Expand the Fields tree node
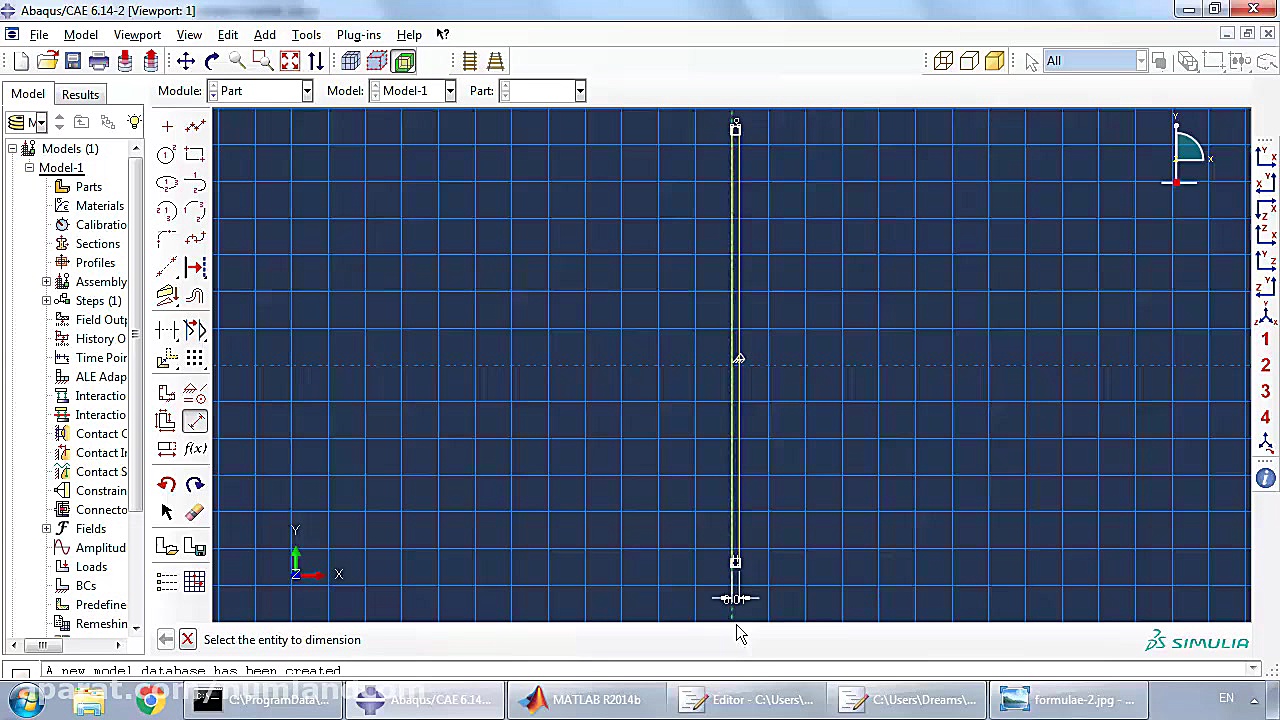This screenshot has height=720, width=1280. [46, 529]
